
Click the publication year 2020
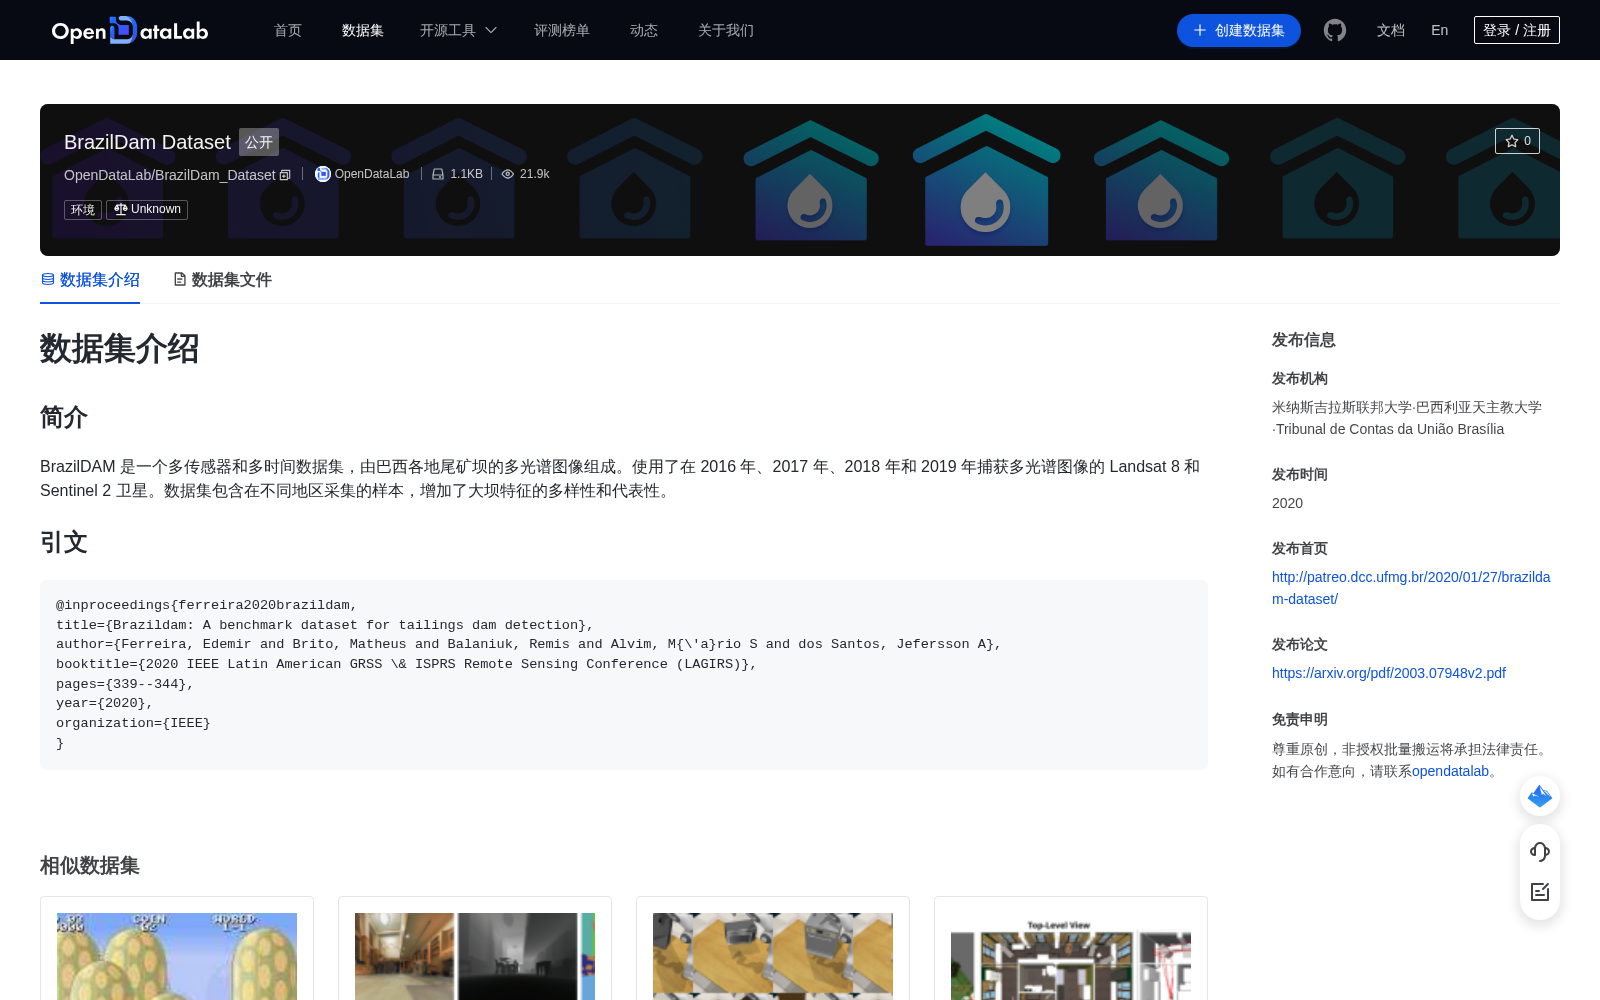(1287, 503)
